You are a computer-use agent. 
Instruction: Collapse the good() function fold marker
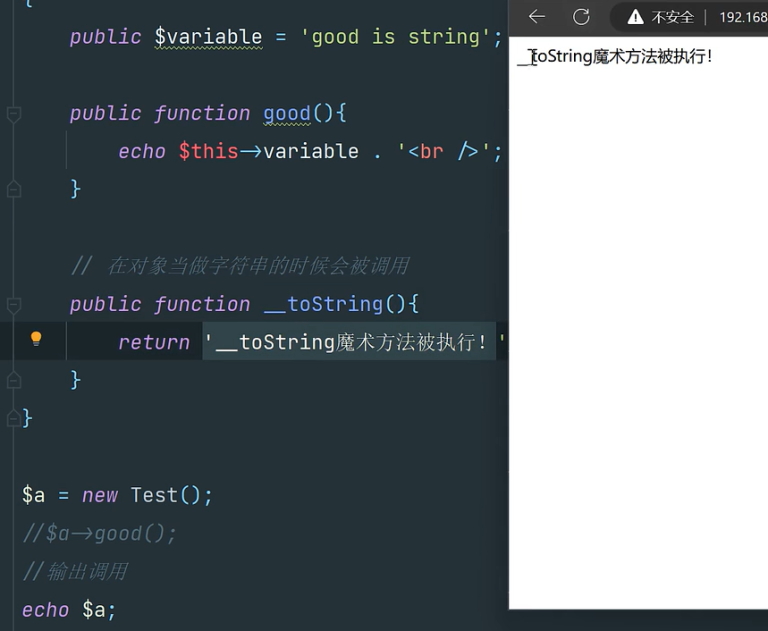pos(14,114)
